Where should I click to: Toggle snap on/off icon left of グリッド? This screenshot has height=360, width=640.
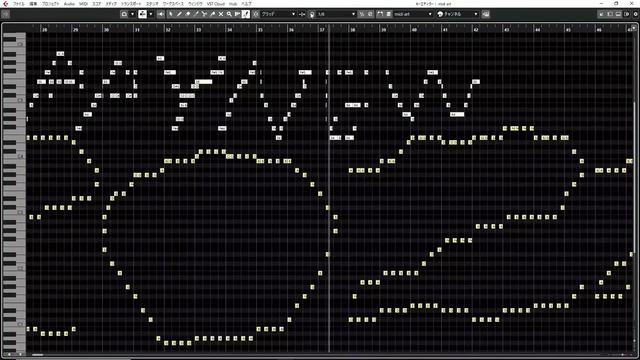click(x=256, y=14)
